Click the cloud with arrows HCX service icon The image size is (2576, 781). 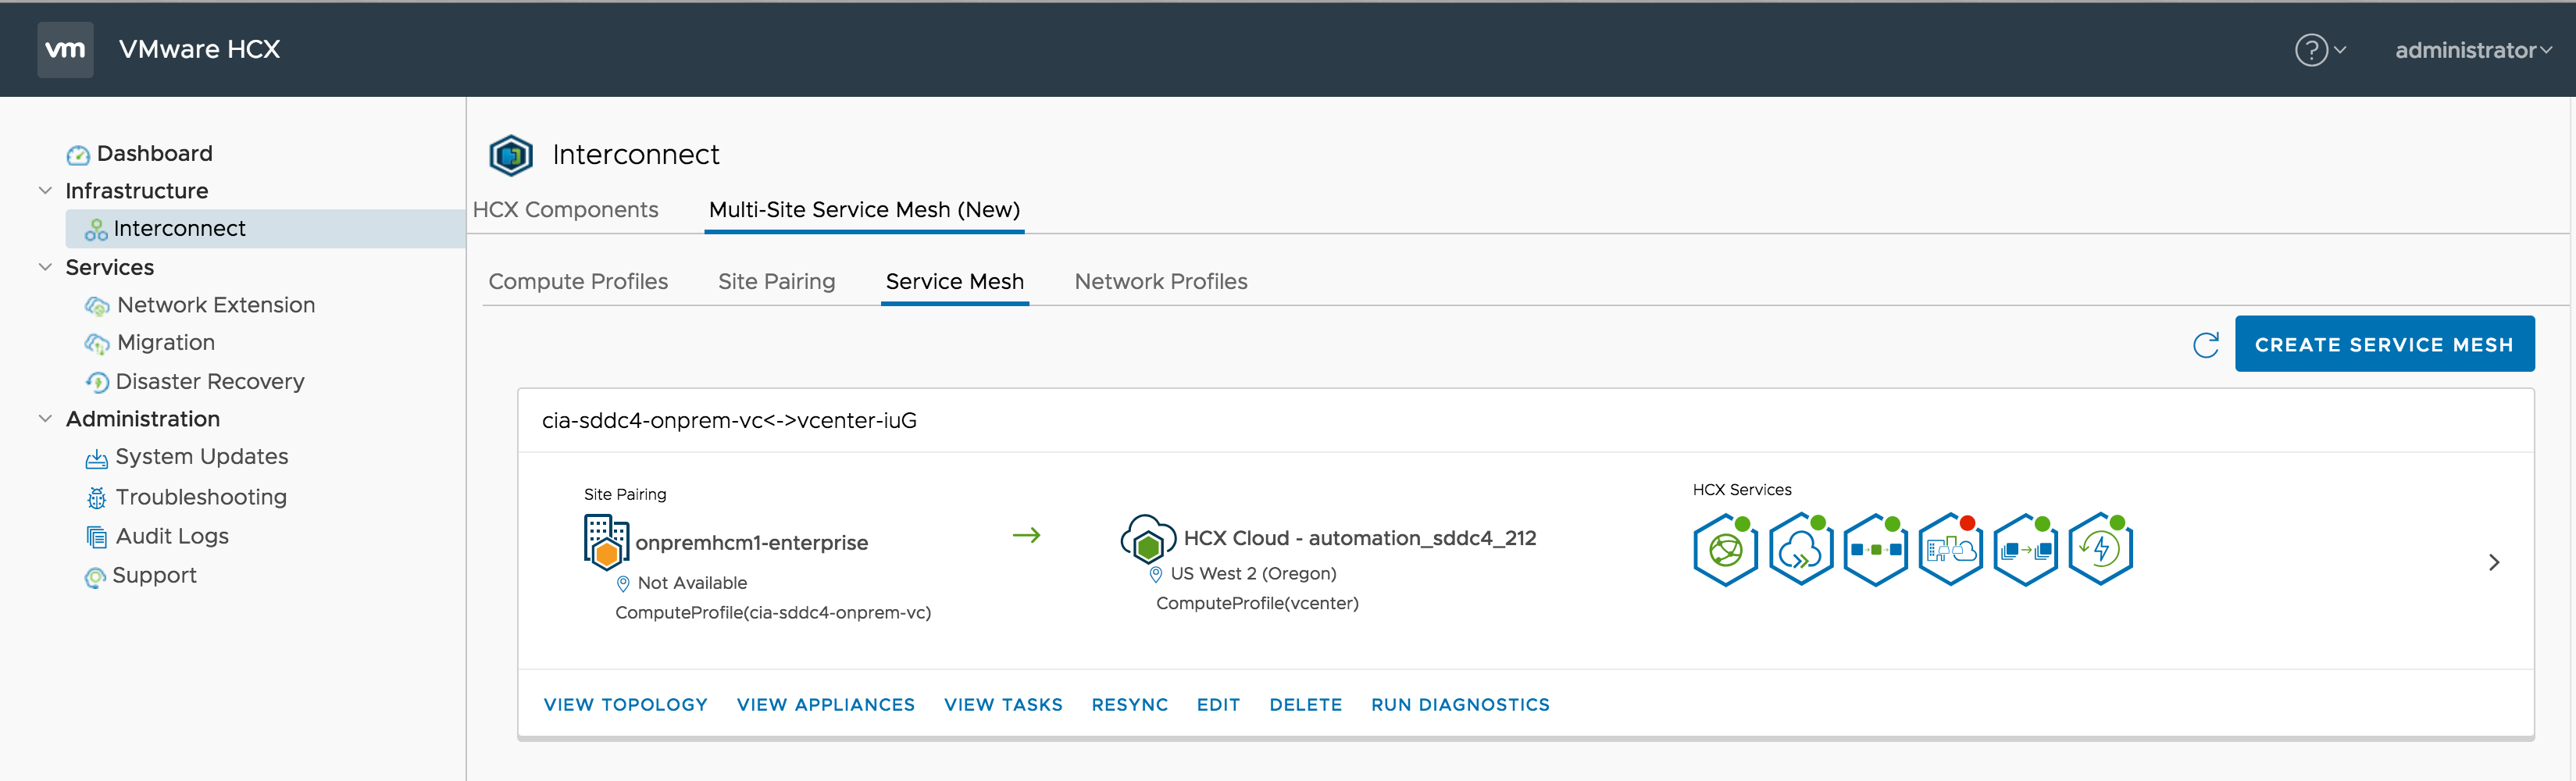1800,549
